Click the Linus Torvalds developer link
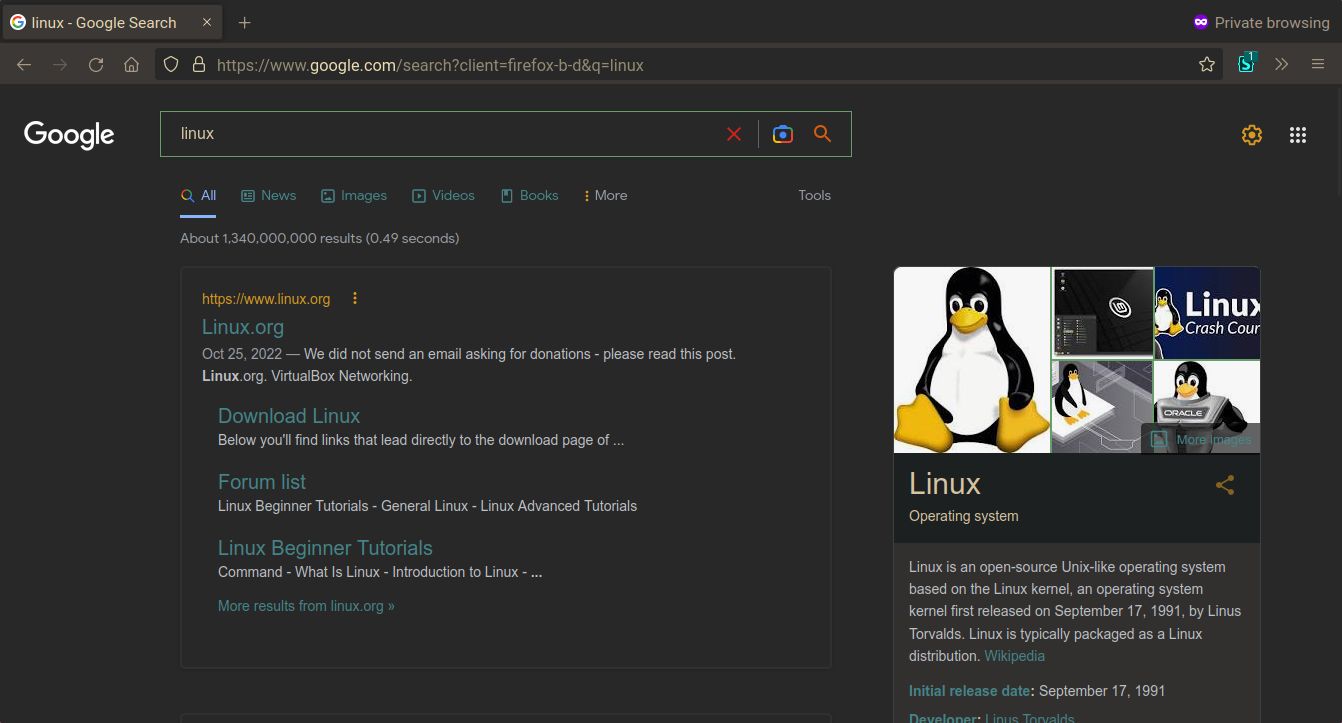Screen dimensions: 1342x723 1029,718
